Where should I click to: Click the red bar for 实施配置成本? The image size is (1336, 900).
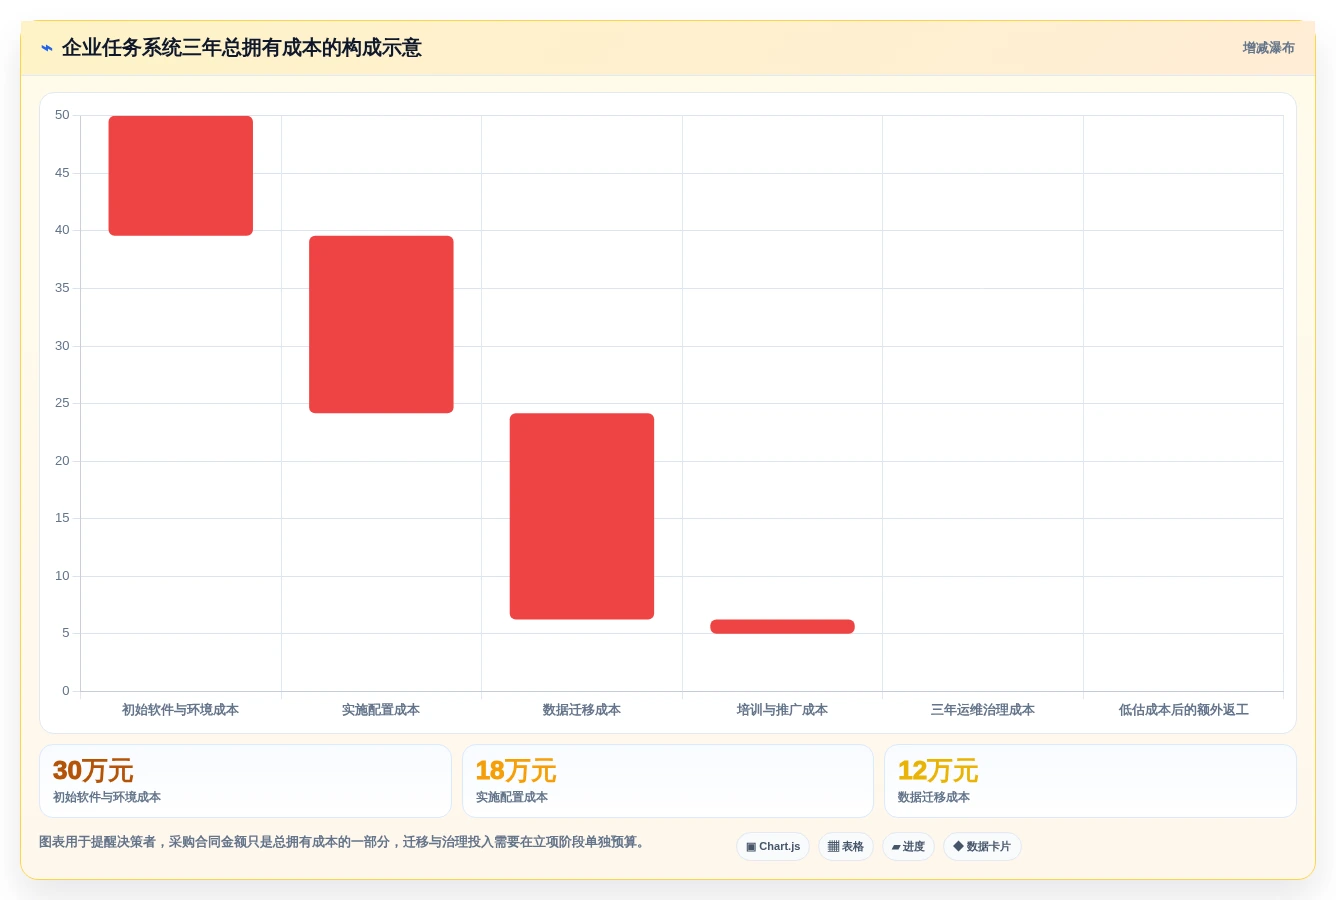(381, 324)
